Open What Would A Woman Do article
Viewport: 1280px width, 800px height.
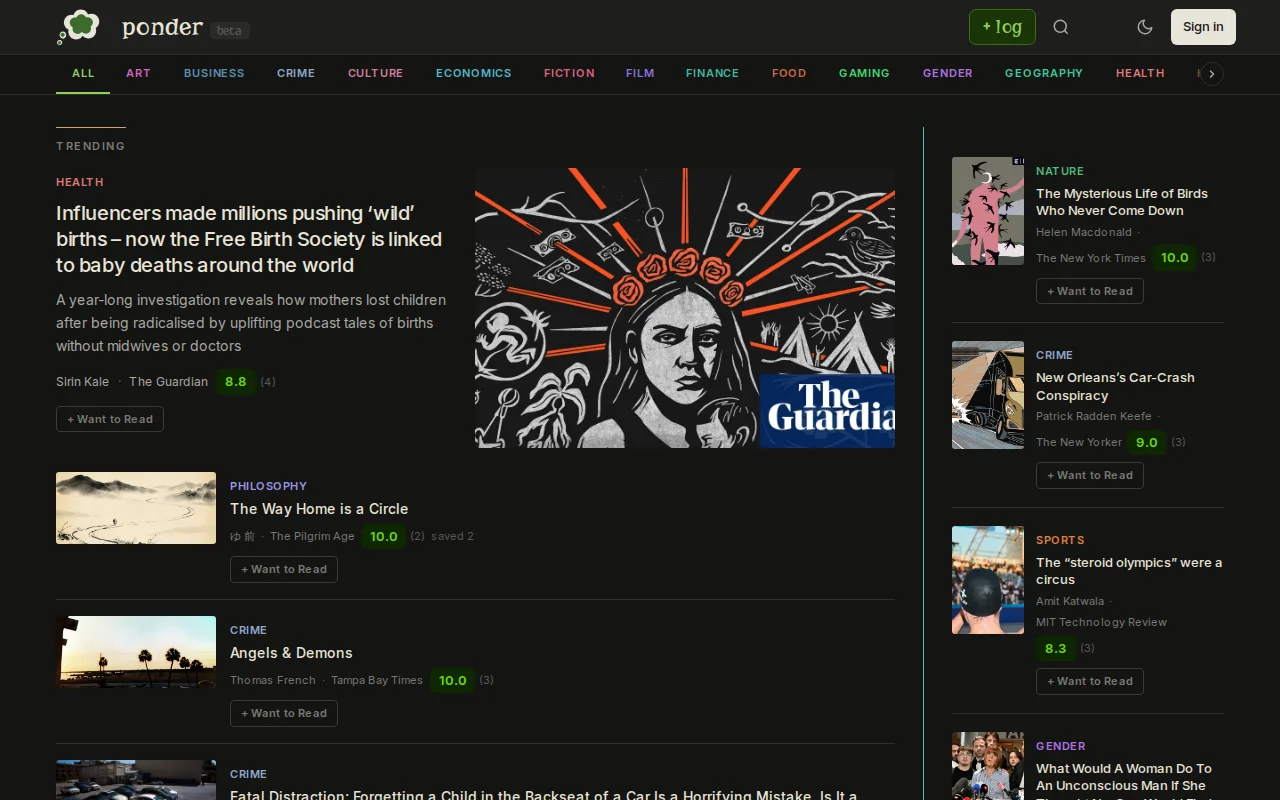pos(1124,780)
